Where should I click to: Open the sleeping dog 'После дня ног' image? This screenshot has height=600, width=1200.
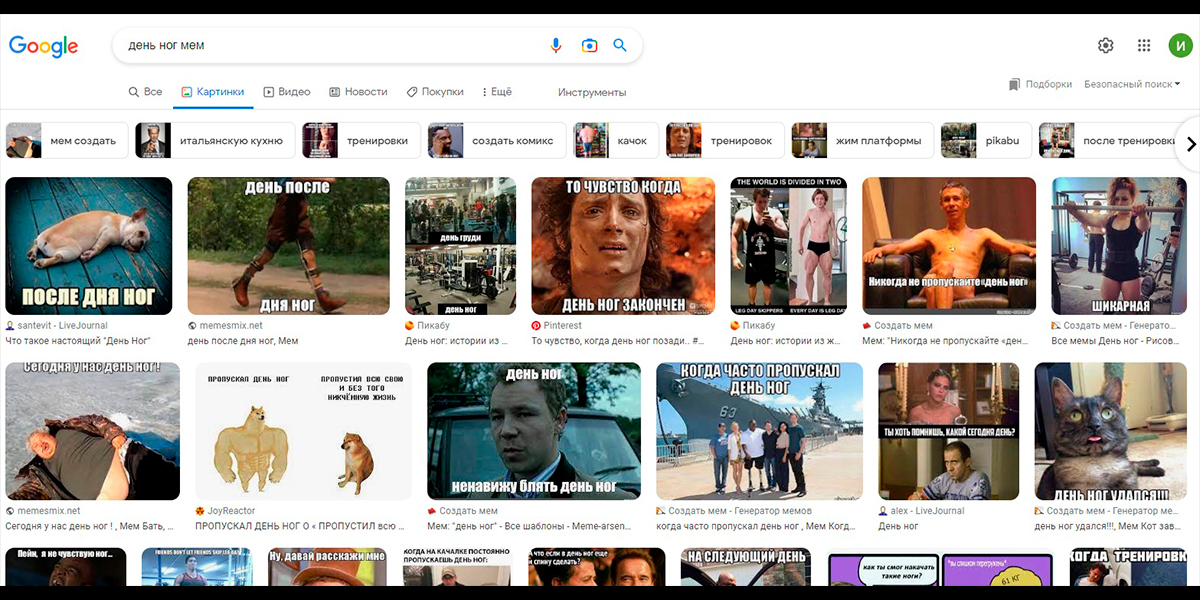89,246
